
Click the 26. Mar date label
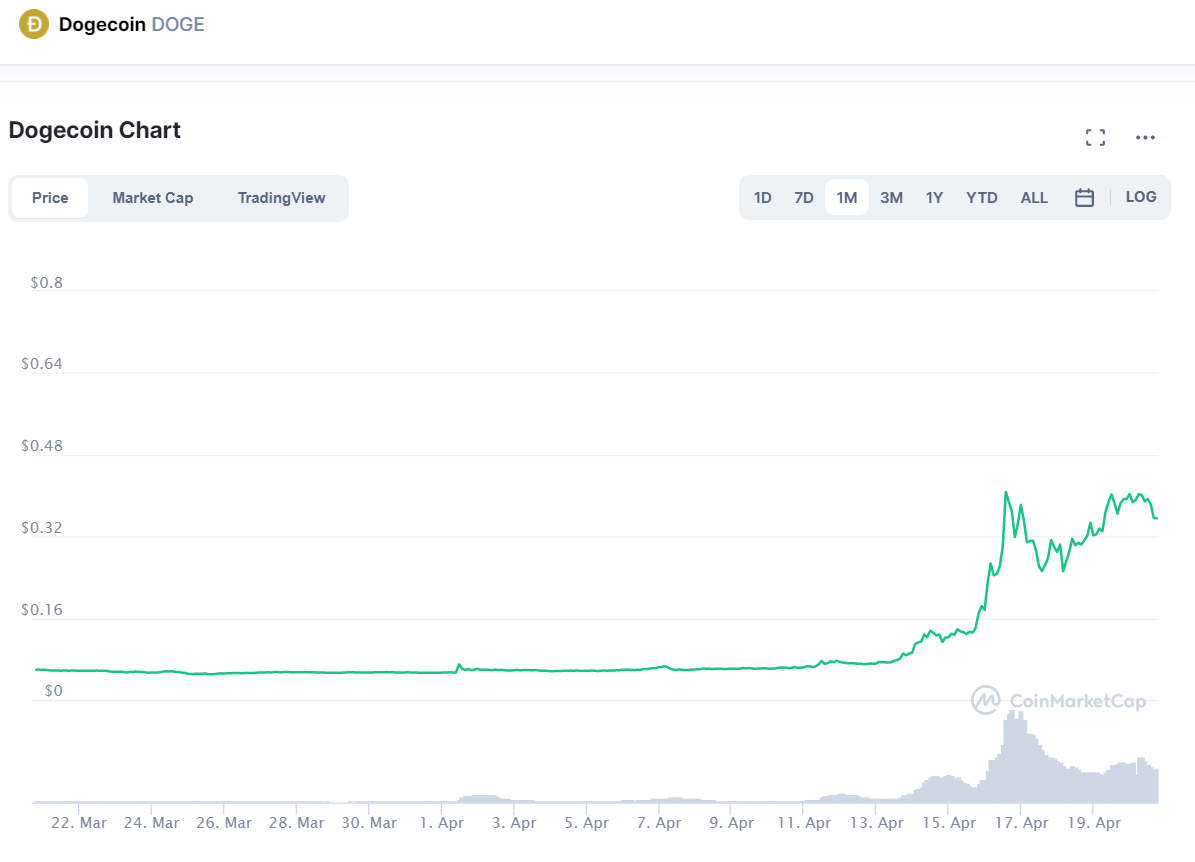[224, 823]
